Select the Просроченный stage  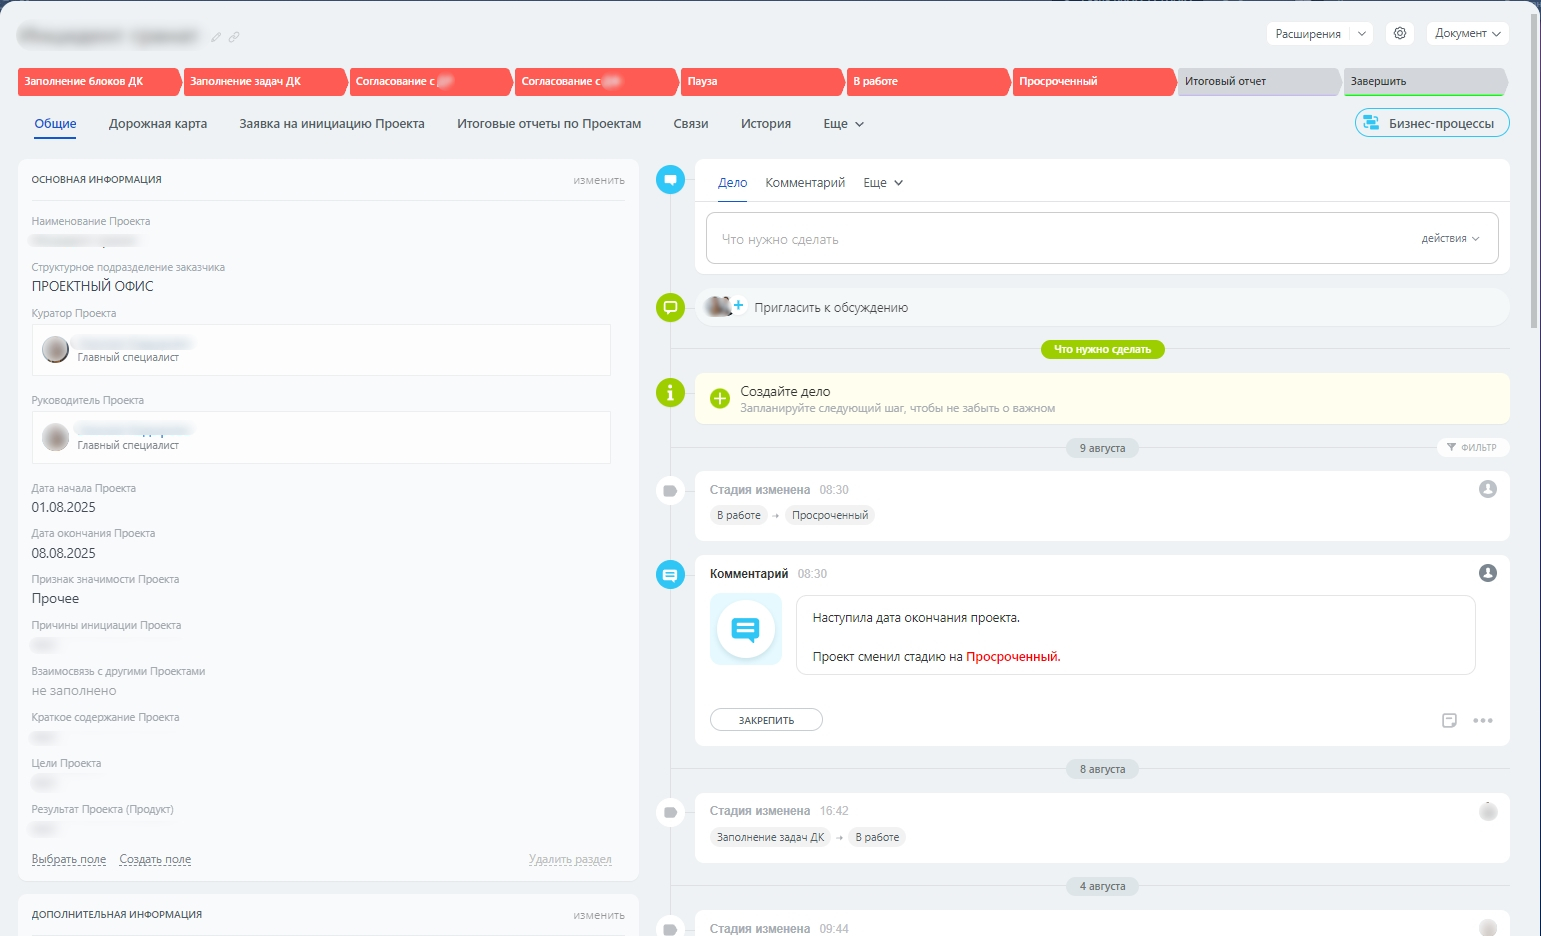[1093, 82]
